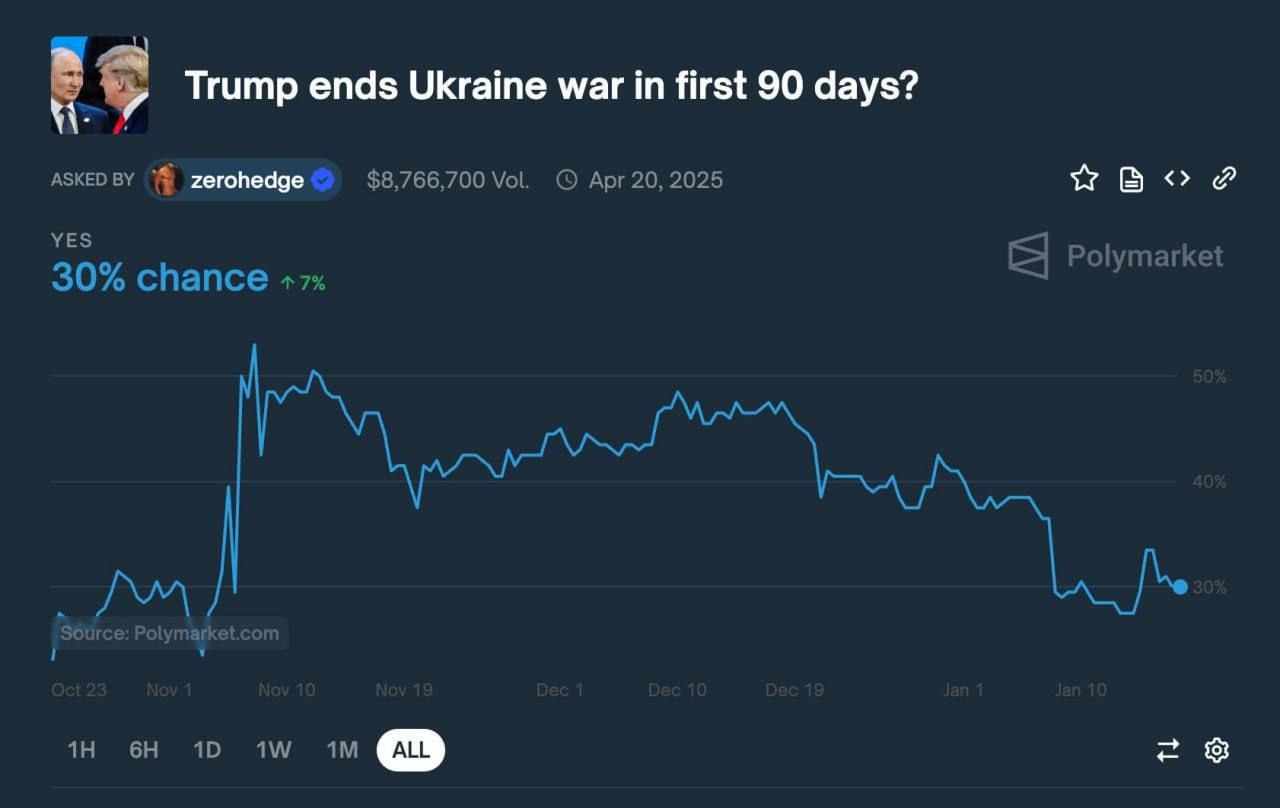The image size is (1280, 808).
Task: Show the 1M time range
Action: [342, 750]
